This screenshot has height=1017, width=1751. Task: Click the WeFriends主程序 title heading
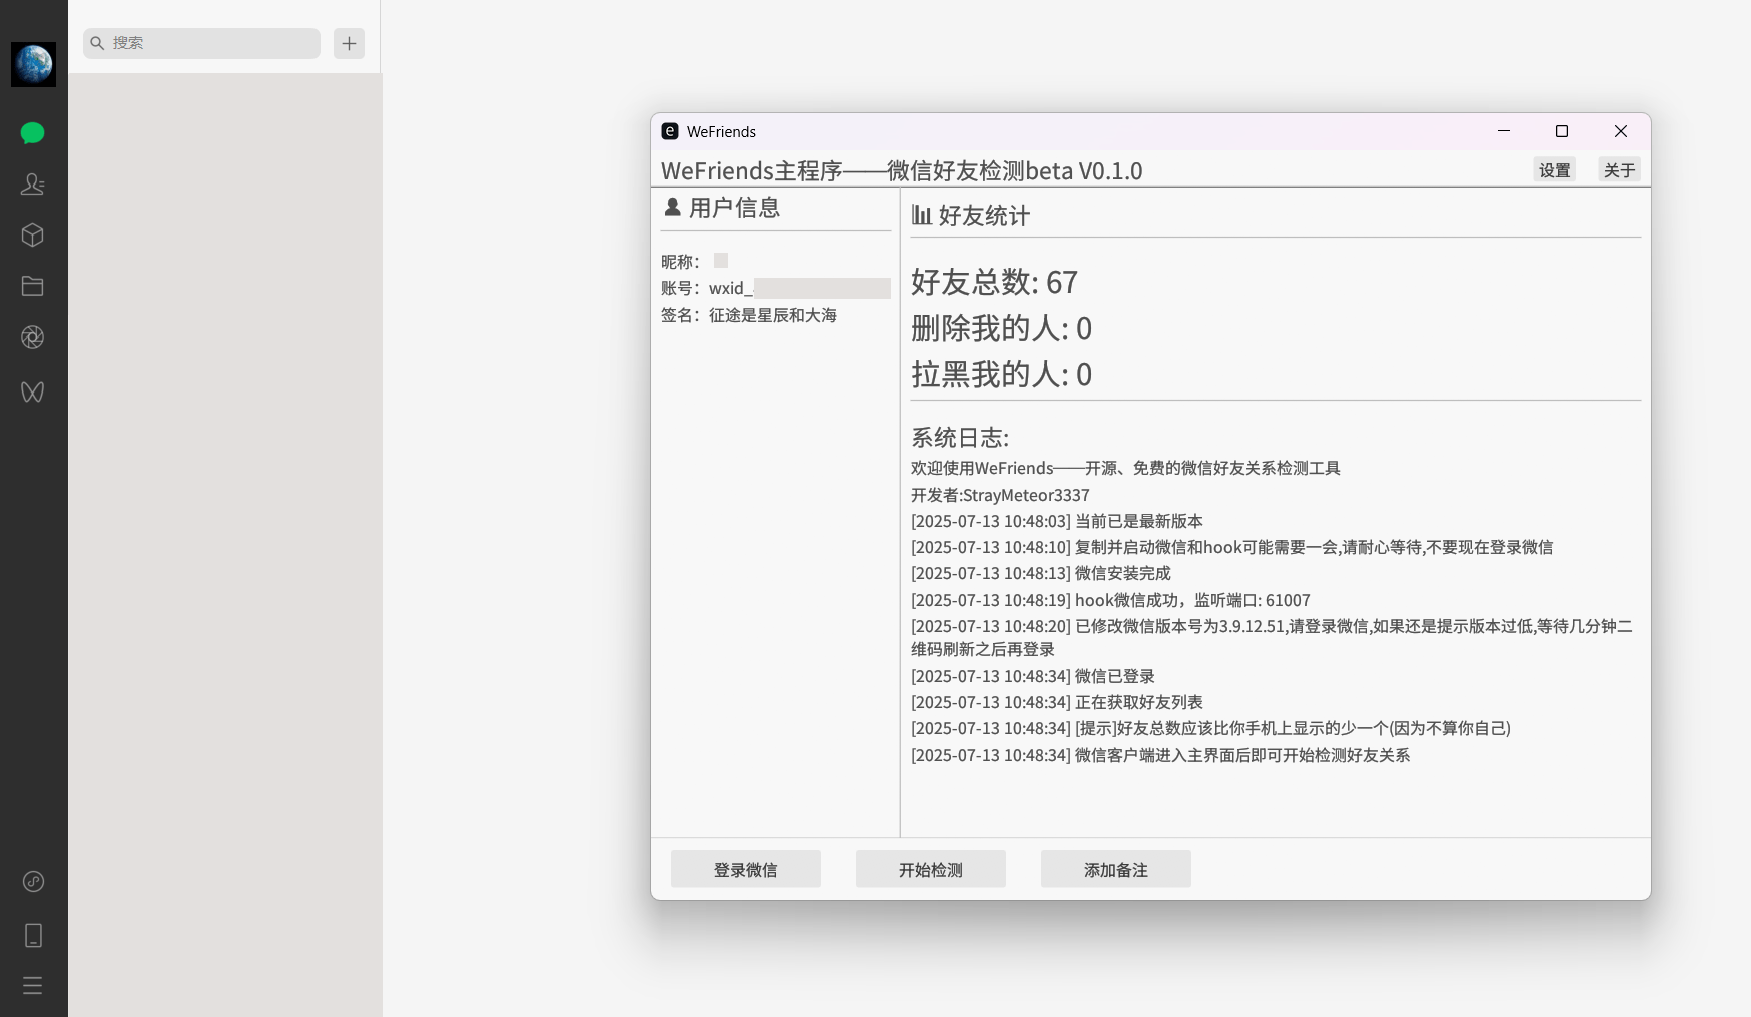click(x=902, y=171)
